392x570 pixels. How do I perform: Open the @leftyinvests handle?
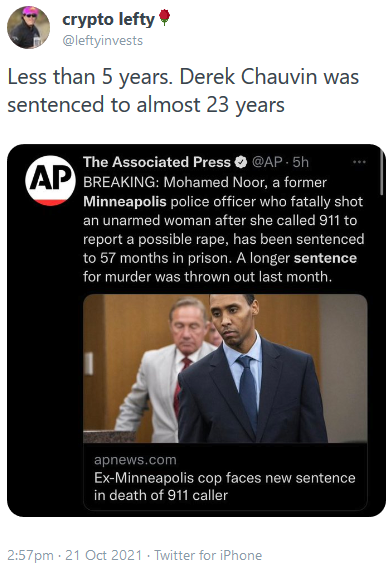pyautogui.click(x=103, y=40)
